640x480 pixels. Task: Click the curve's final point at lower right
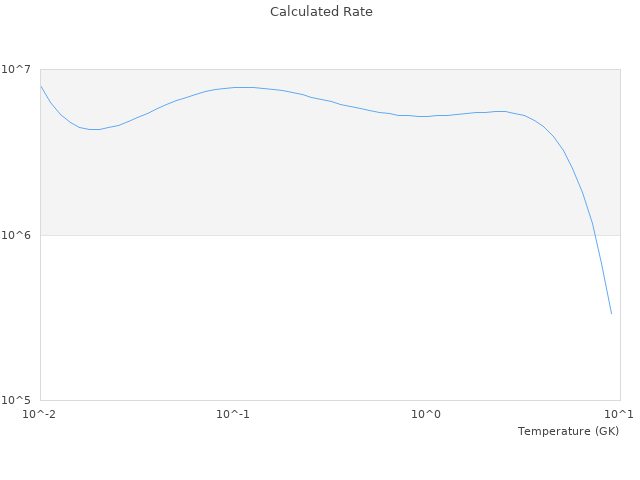pyautogui.click(x=611, y=314)
